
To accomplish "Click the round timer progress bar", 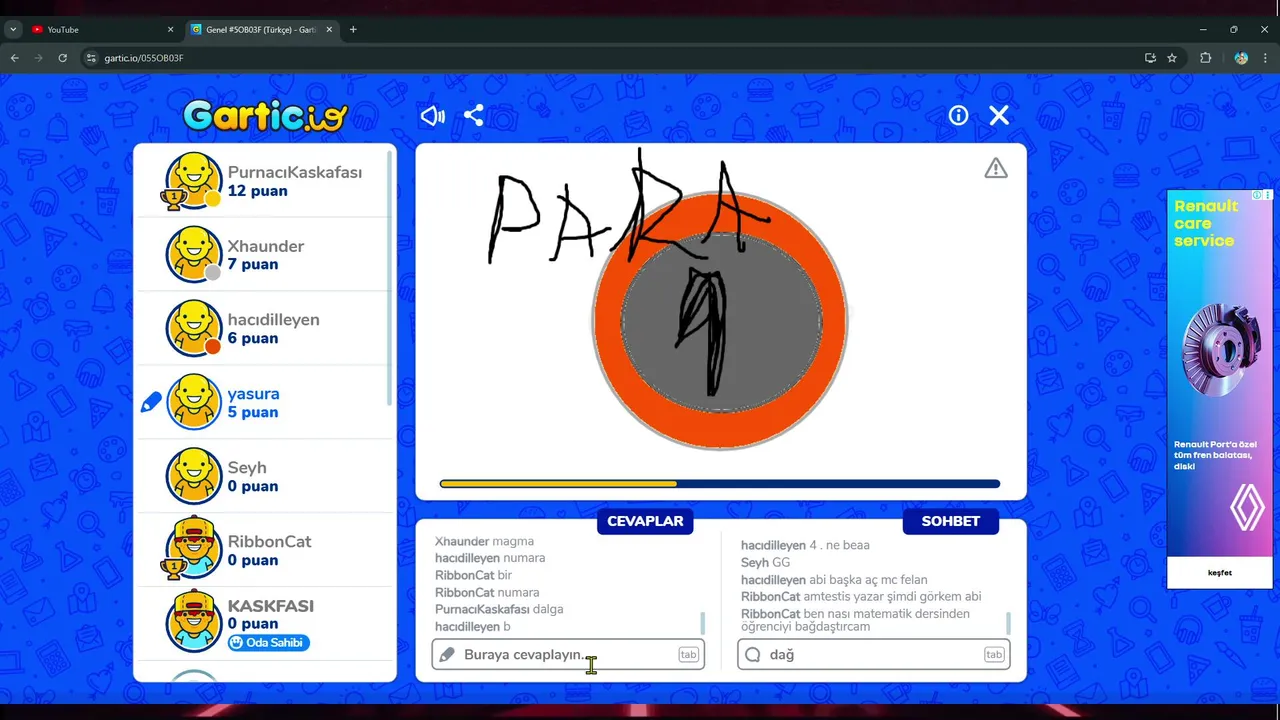I will 720,484.
